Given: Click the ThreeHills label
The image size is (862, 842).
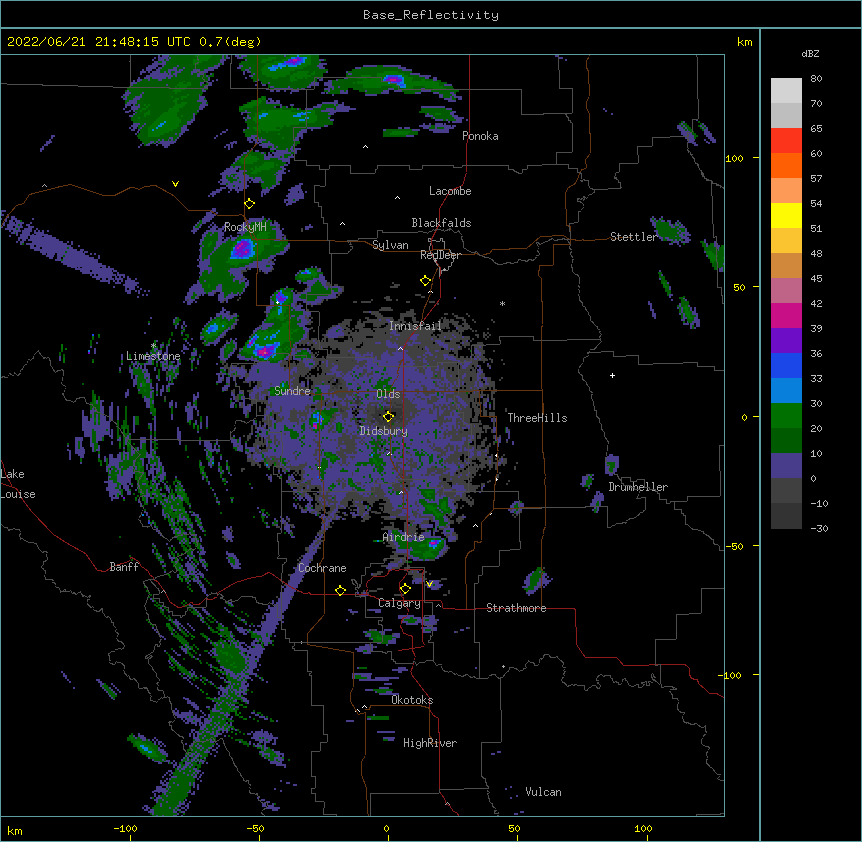Looking at the screenshot, I should (x=537, y=418).
